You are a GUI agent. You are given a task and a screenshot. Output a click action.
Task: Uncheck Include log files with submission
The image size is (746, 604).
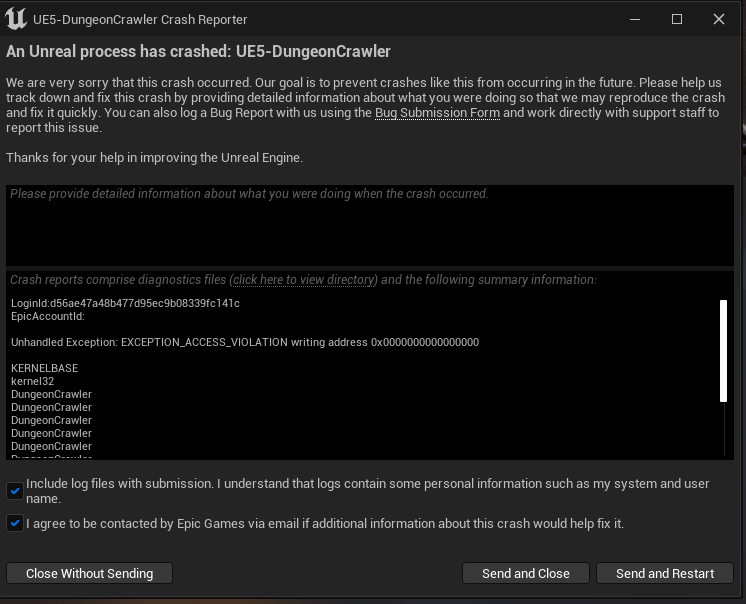pos(15,491)
